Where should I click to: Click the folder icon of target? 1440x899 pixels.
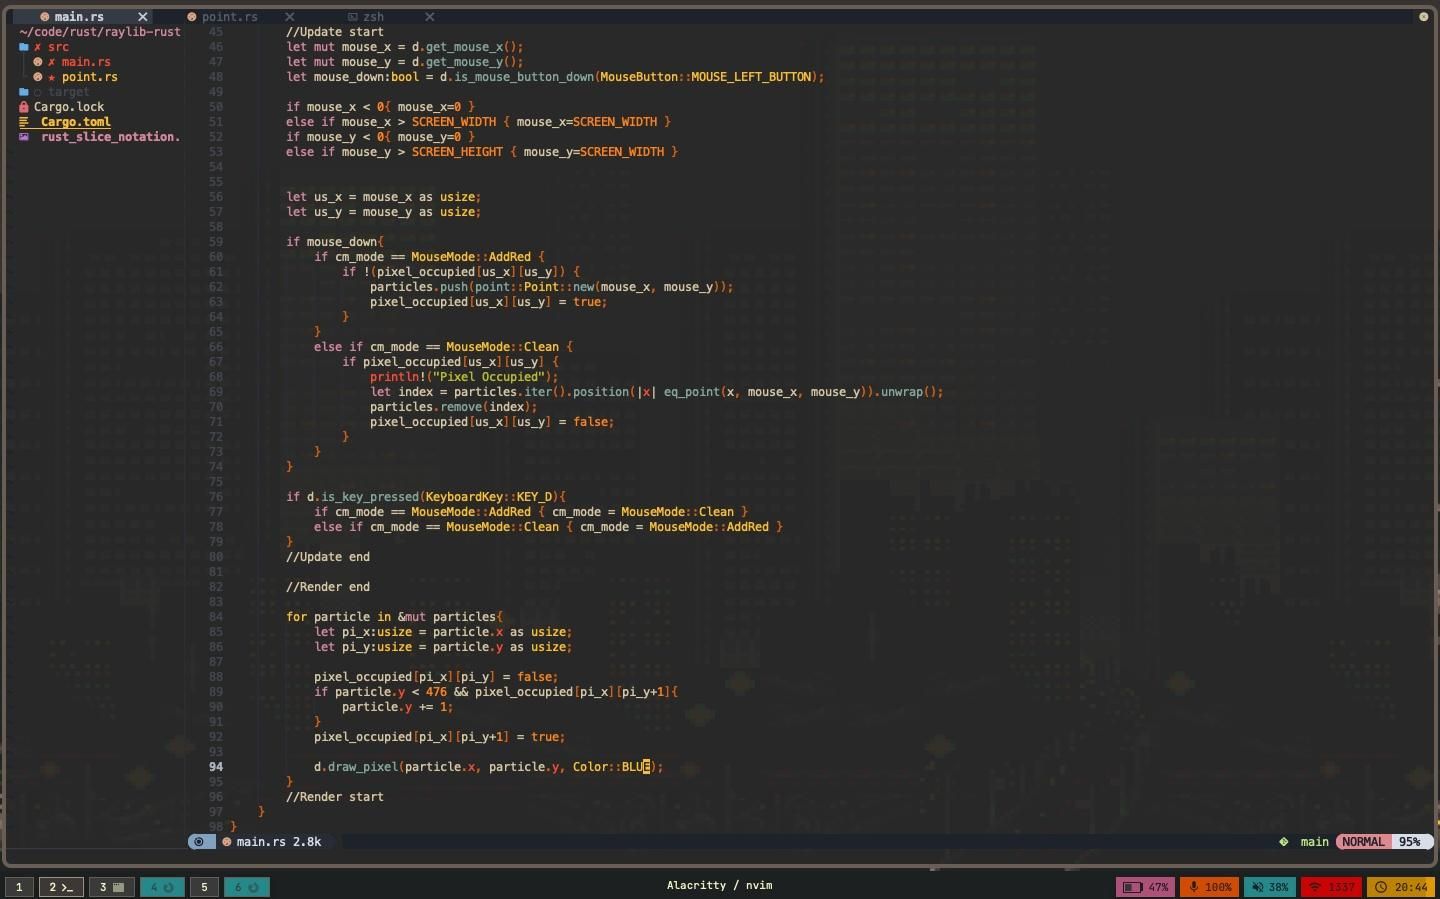point(24,92)
